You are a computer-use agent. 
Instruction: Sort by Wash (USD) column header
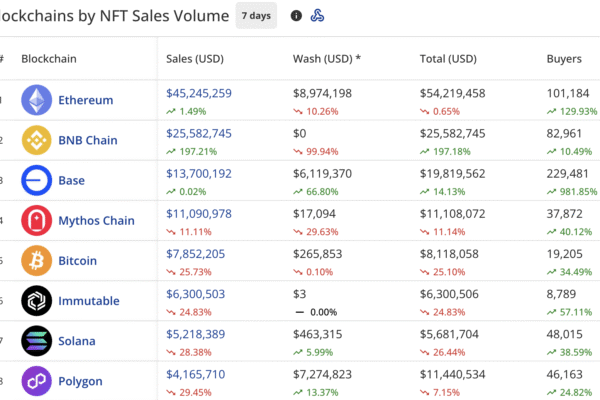coord(326,59)
